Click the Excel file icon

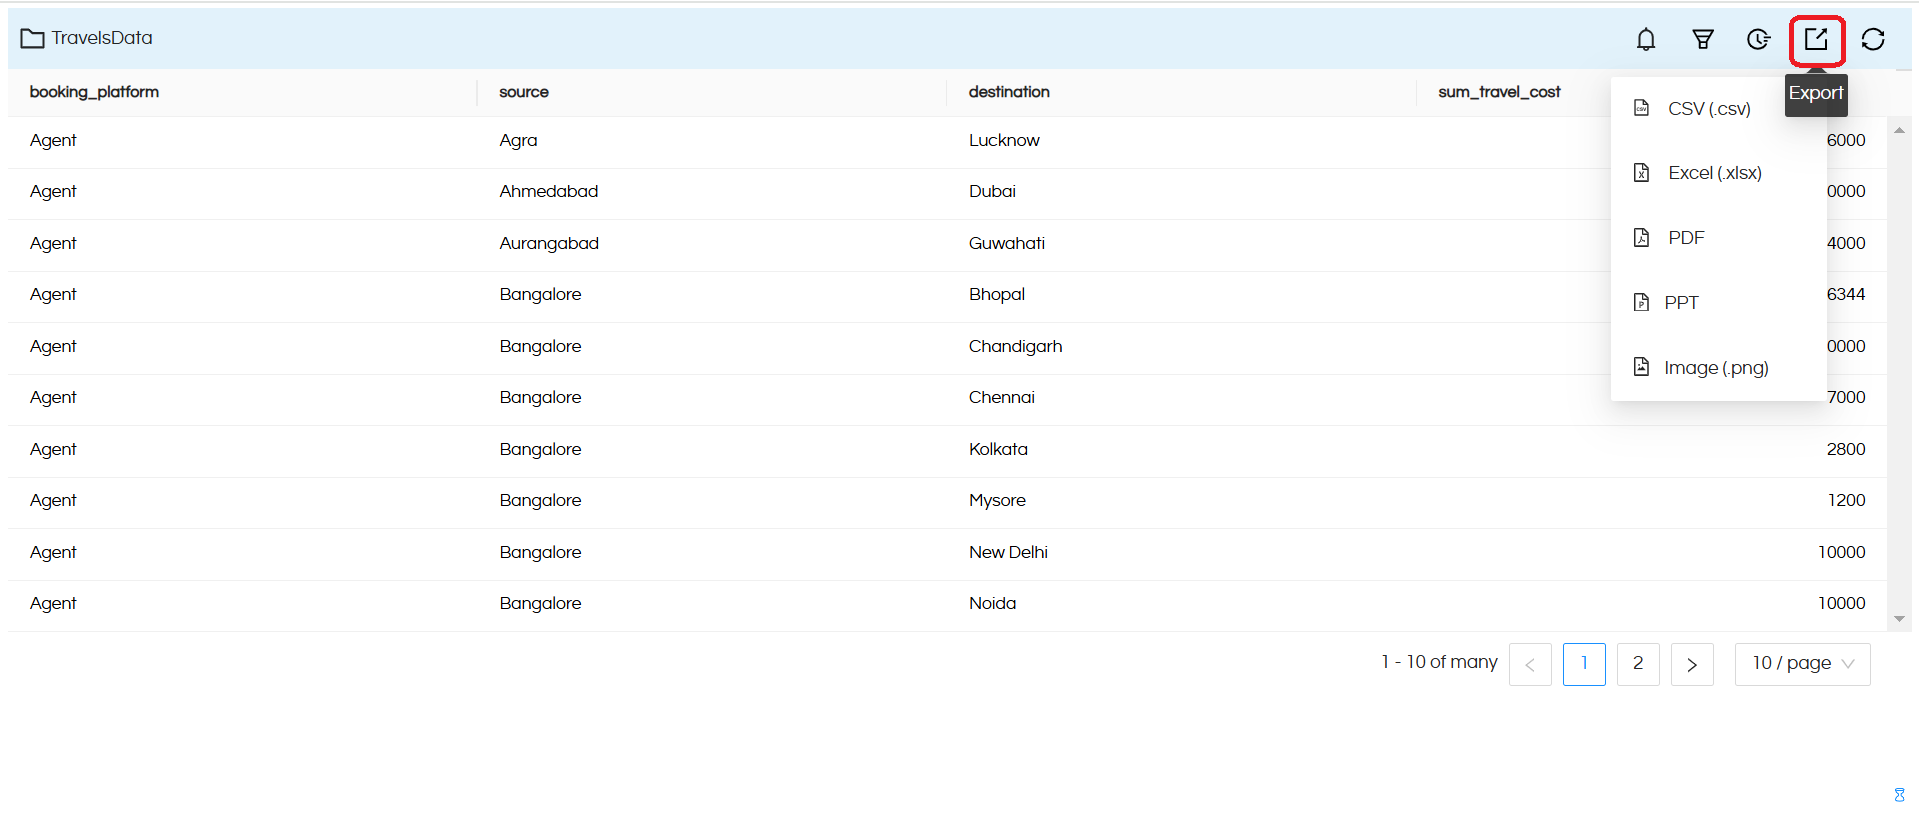point(1641,173)
